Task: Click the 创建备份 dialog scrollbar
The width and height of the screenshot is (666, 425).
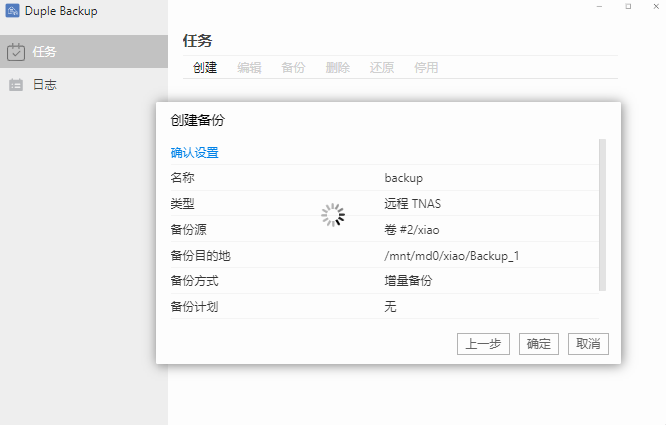Action: (x=602, y=214)
